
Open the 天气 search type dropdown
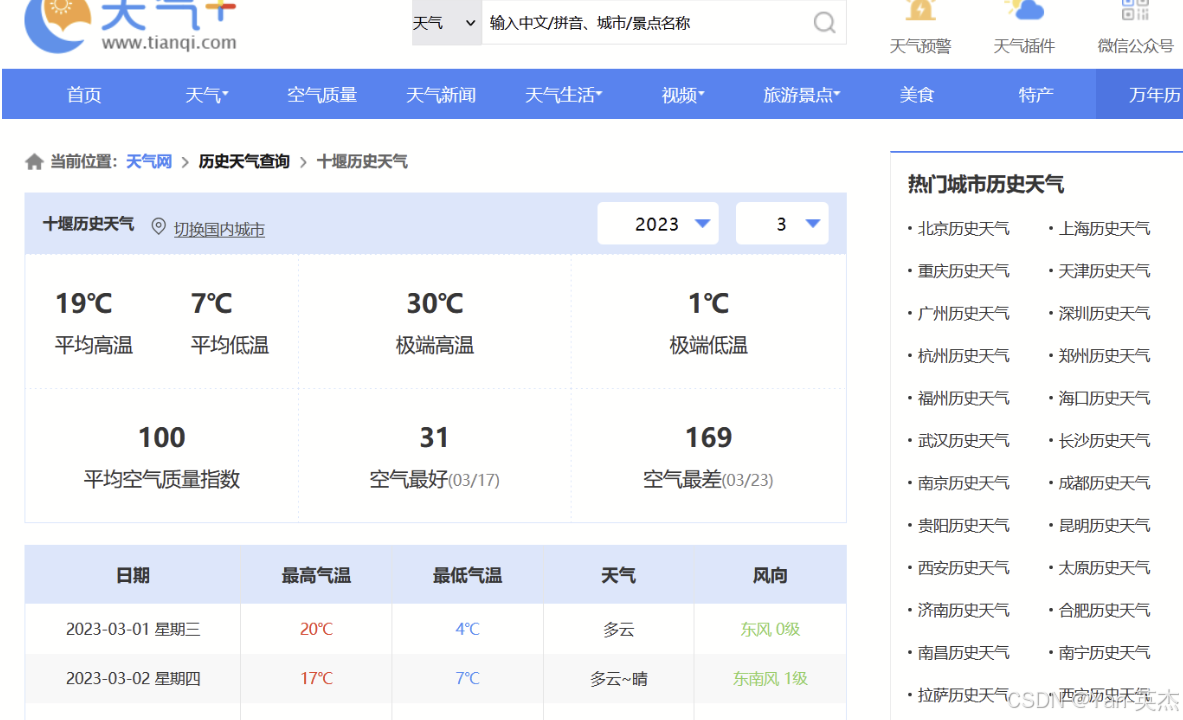coord(446,23)
